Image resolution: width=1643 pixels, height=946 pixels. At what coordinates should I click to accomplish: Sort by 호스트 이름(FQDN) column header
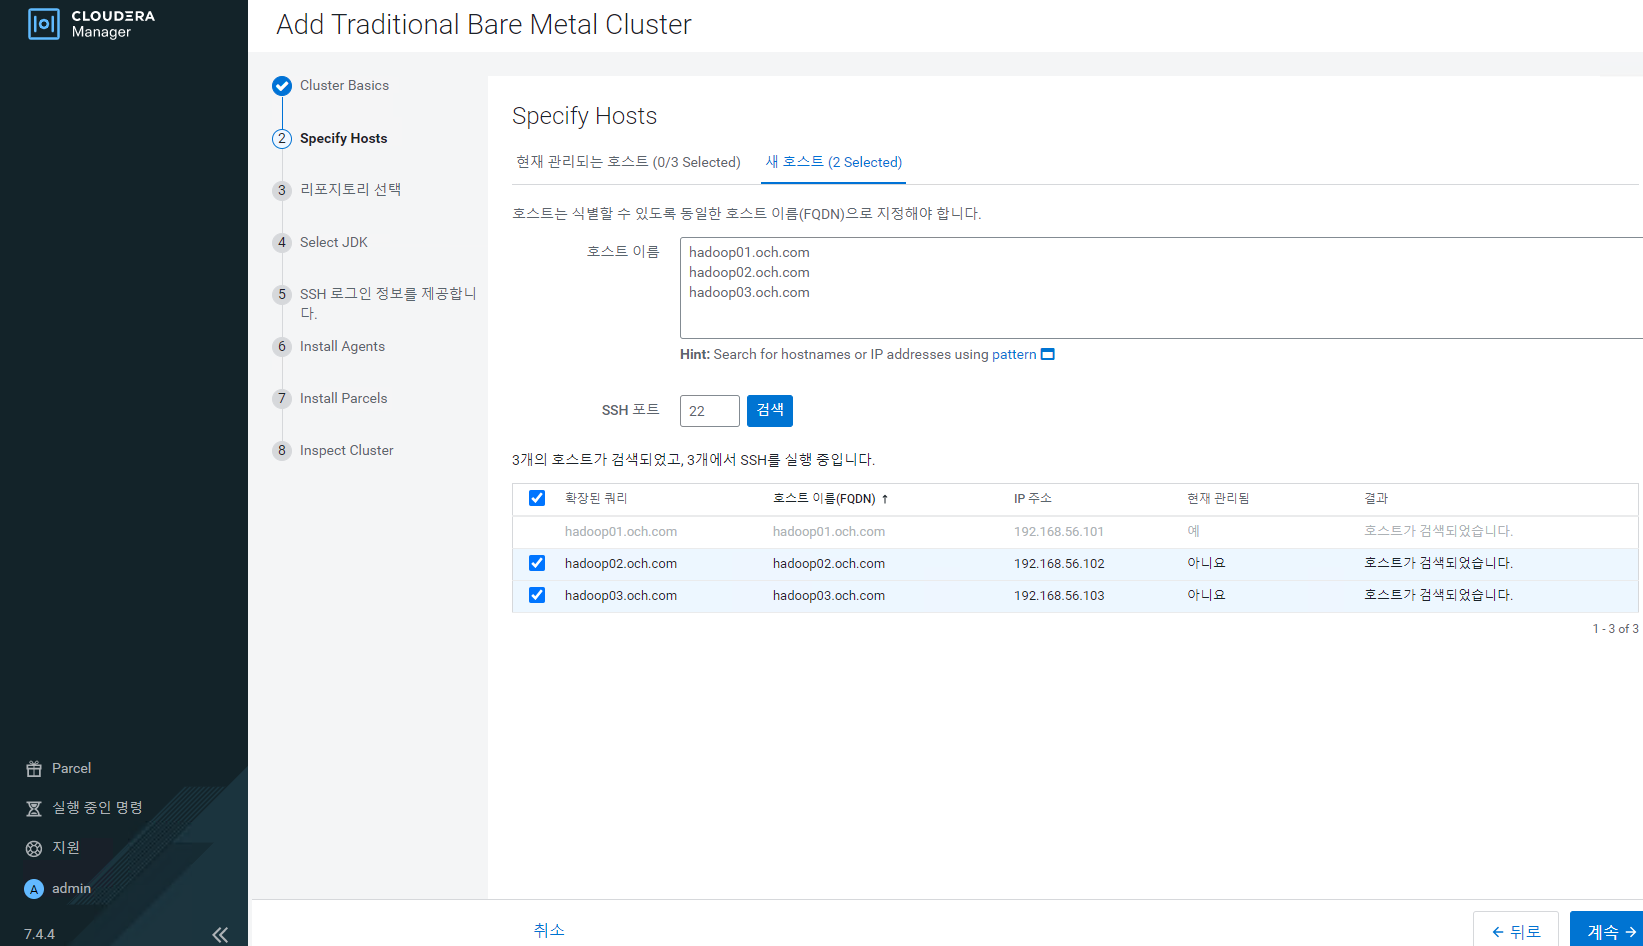(x=824, y=498)
